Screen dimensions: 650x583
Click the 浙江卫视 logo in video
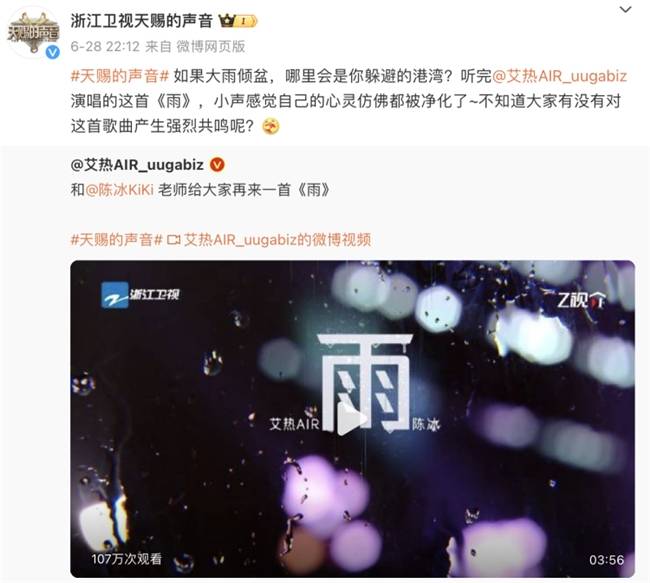pos(140,295)
